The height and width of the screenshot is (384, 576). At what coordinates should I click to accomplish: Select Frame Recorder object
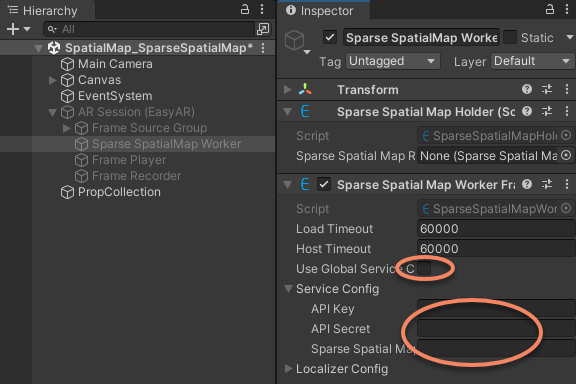point(136,176)
